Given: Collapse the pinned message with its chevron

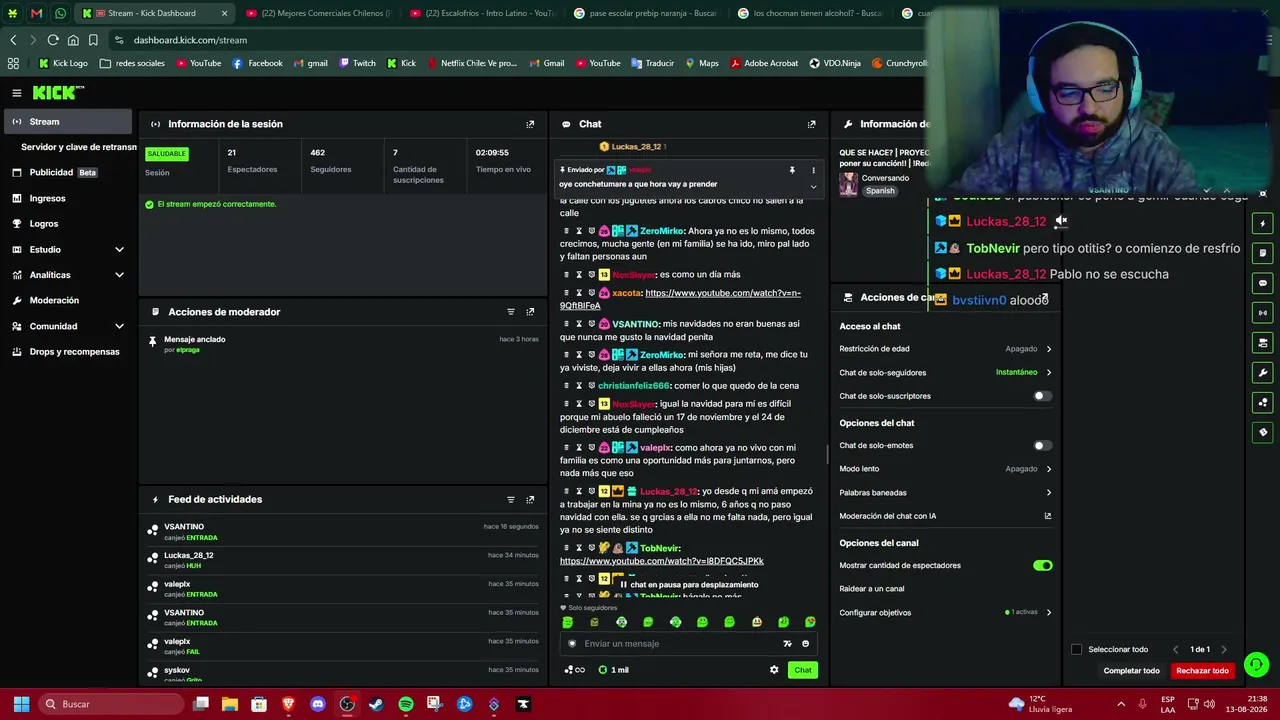Looking at the screenshot, I should coord(813,186).
